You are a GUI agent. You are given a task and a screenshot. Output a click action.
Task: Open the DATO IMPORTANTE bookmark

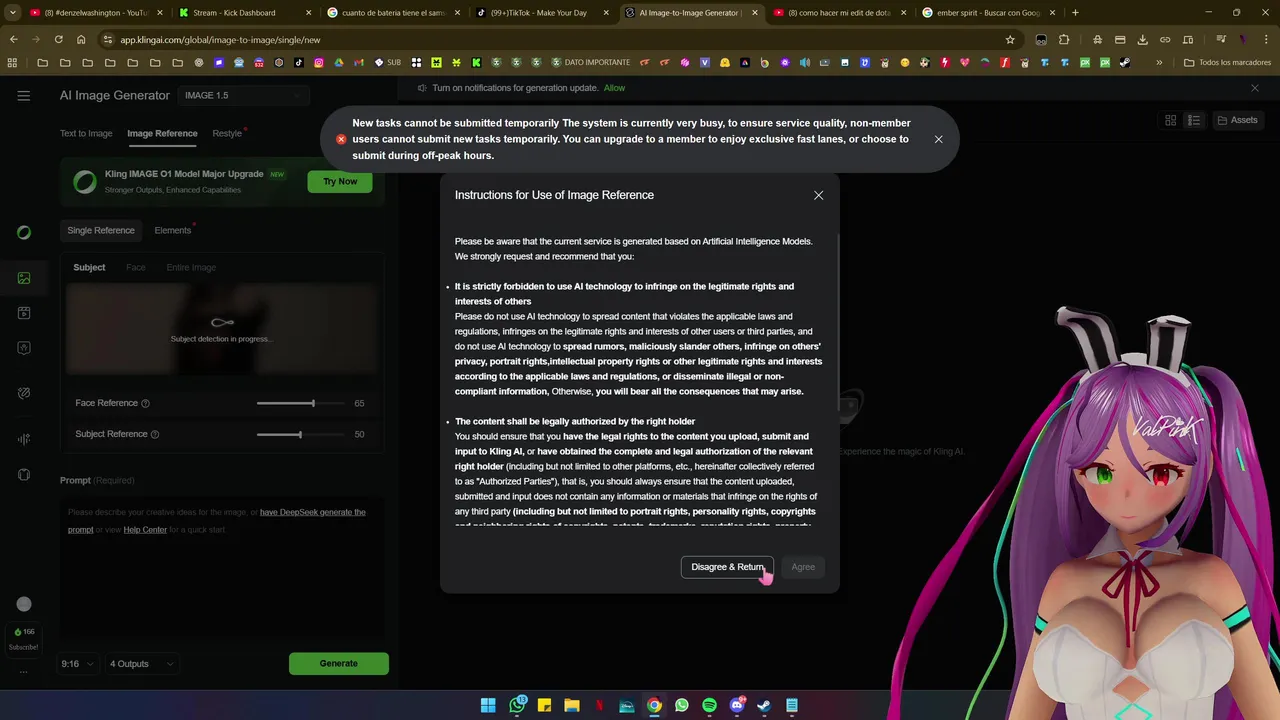(590, 62)
